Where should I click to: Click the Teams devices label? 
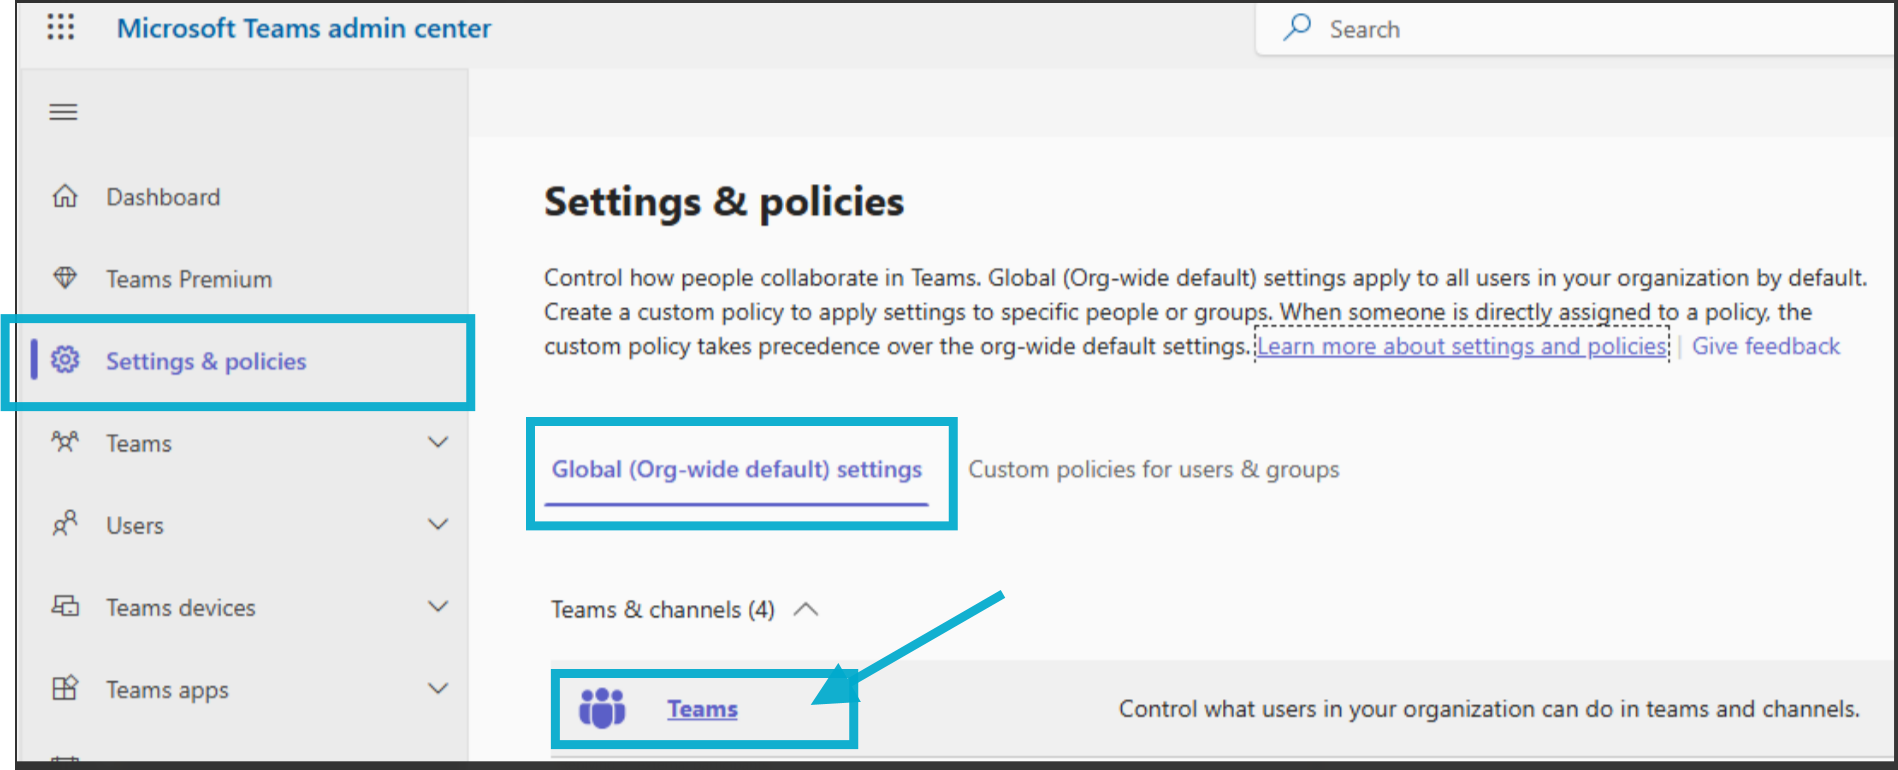181,607
